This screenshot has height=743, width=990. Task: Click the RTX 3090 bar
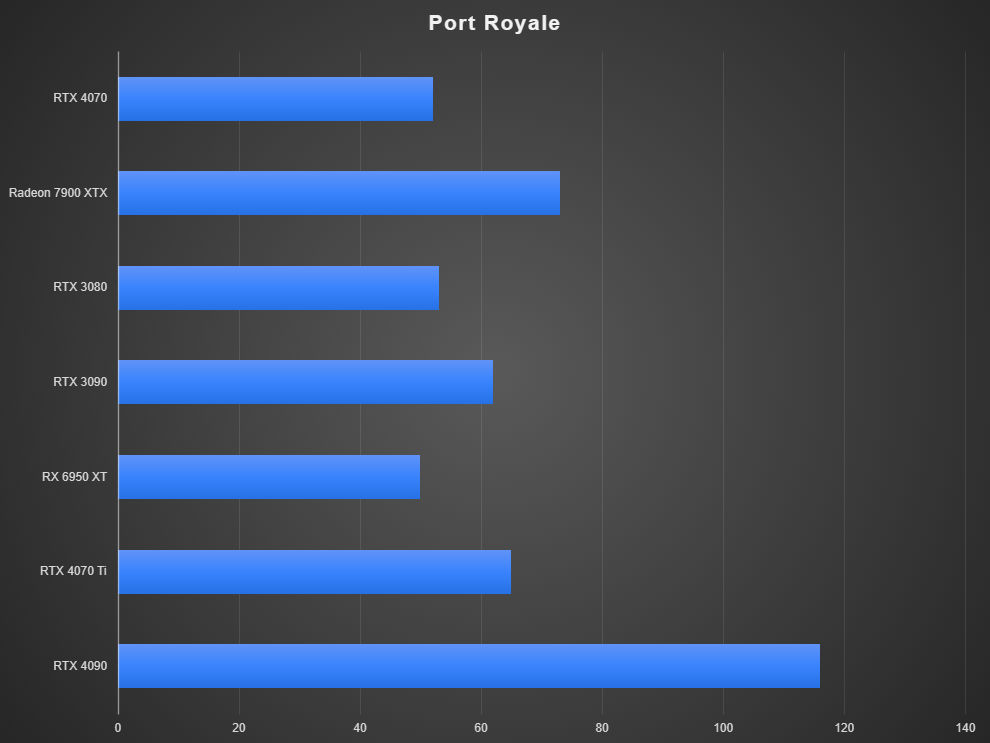(x=306, y=382)
